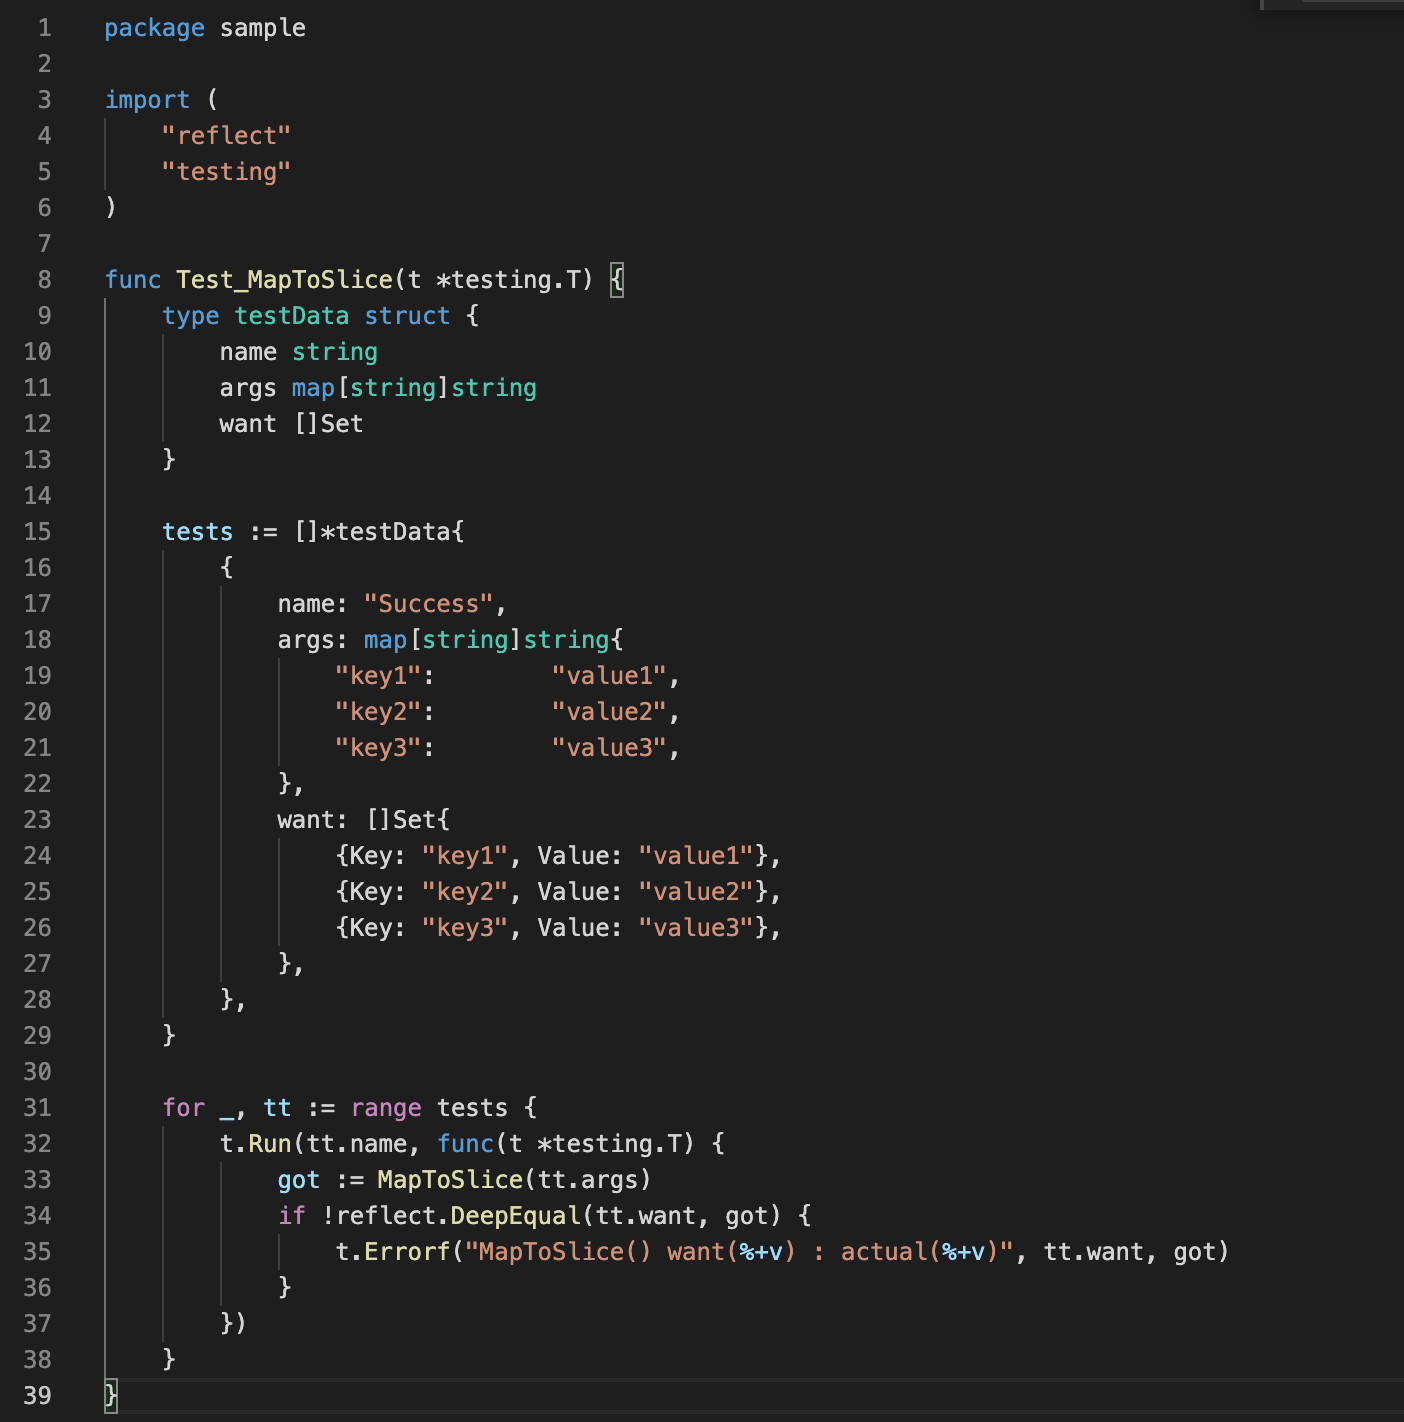Click the "key3" map key on line 21

click(x=378, y=748)
